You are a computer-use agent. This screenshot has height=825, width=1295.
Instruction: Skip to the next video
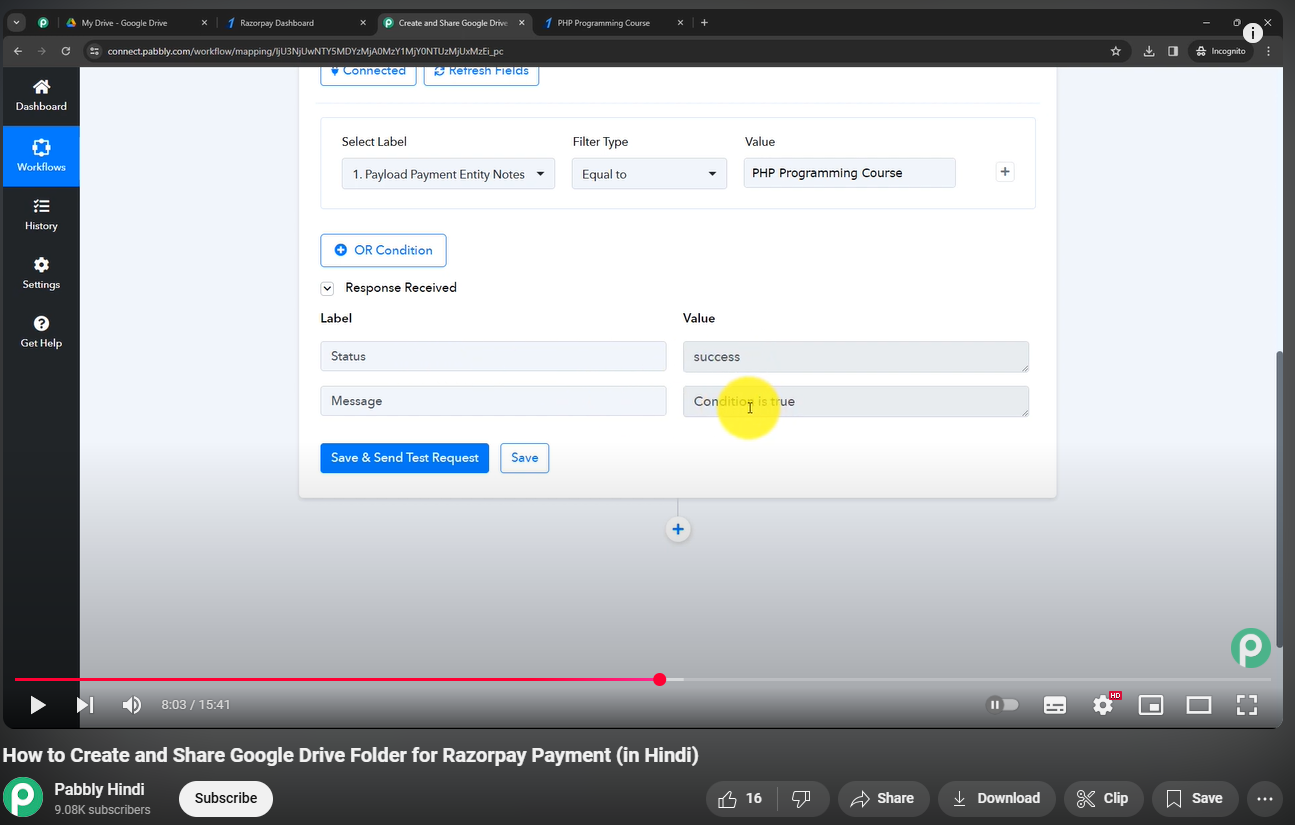(85, 705)
